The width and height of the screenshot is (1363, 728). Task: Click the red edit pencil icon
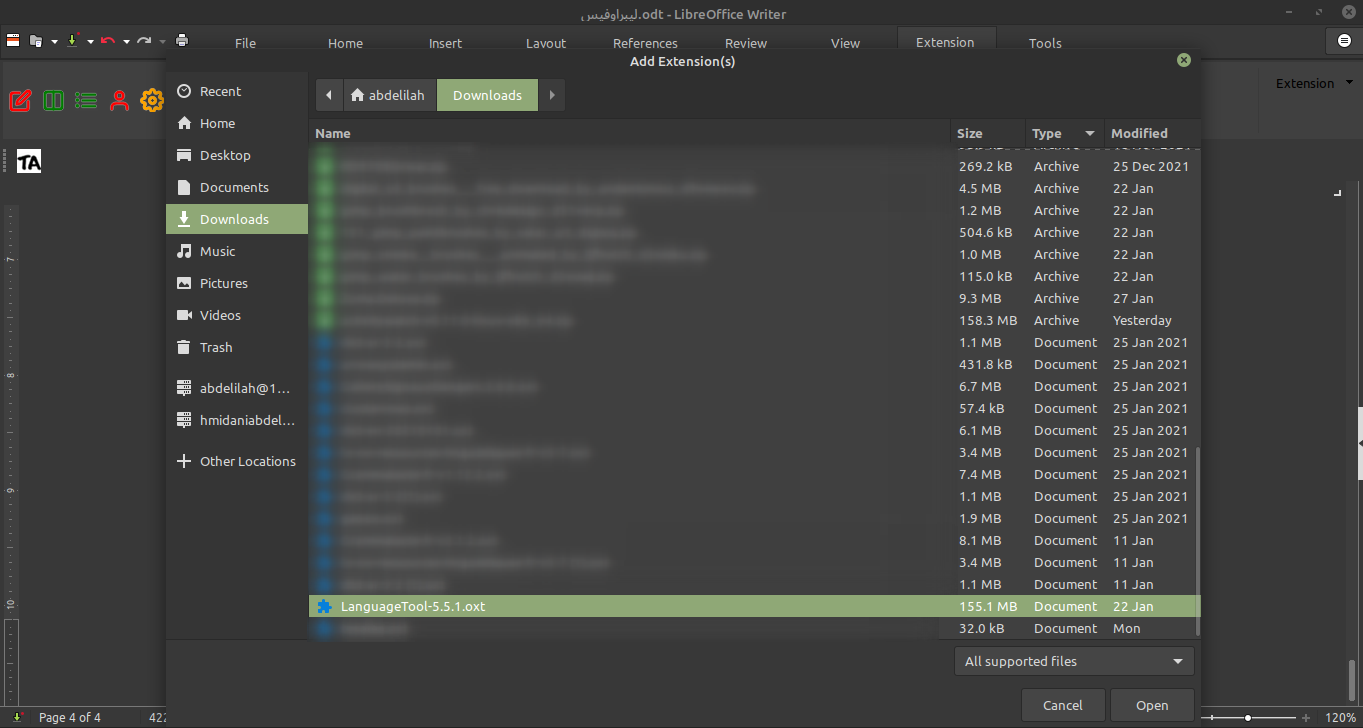point(20,100)
